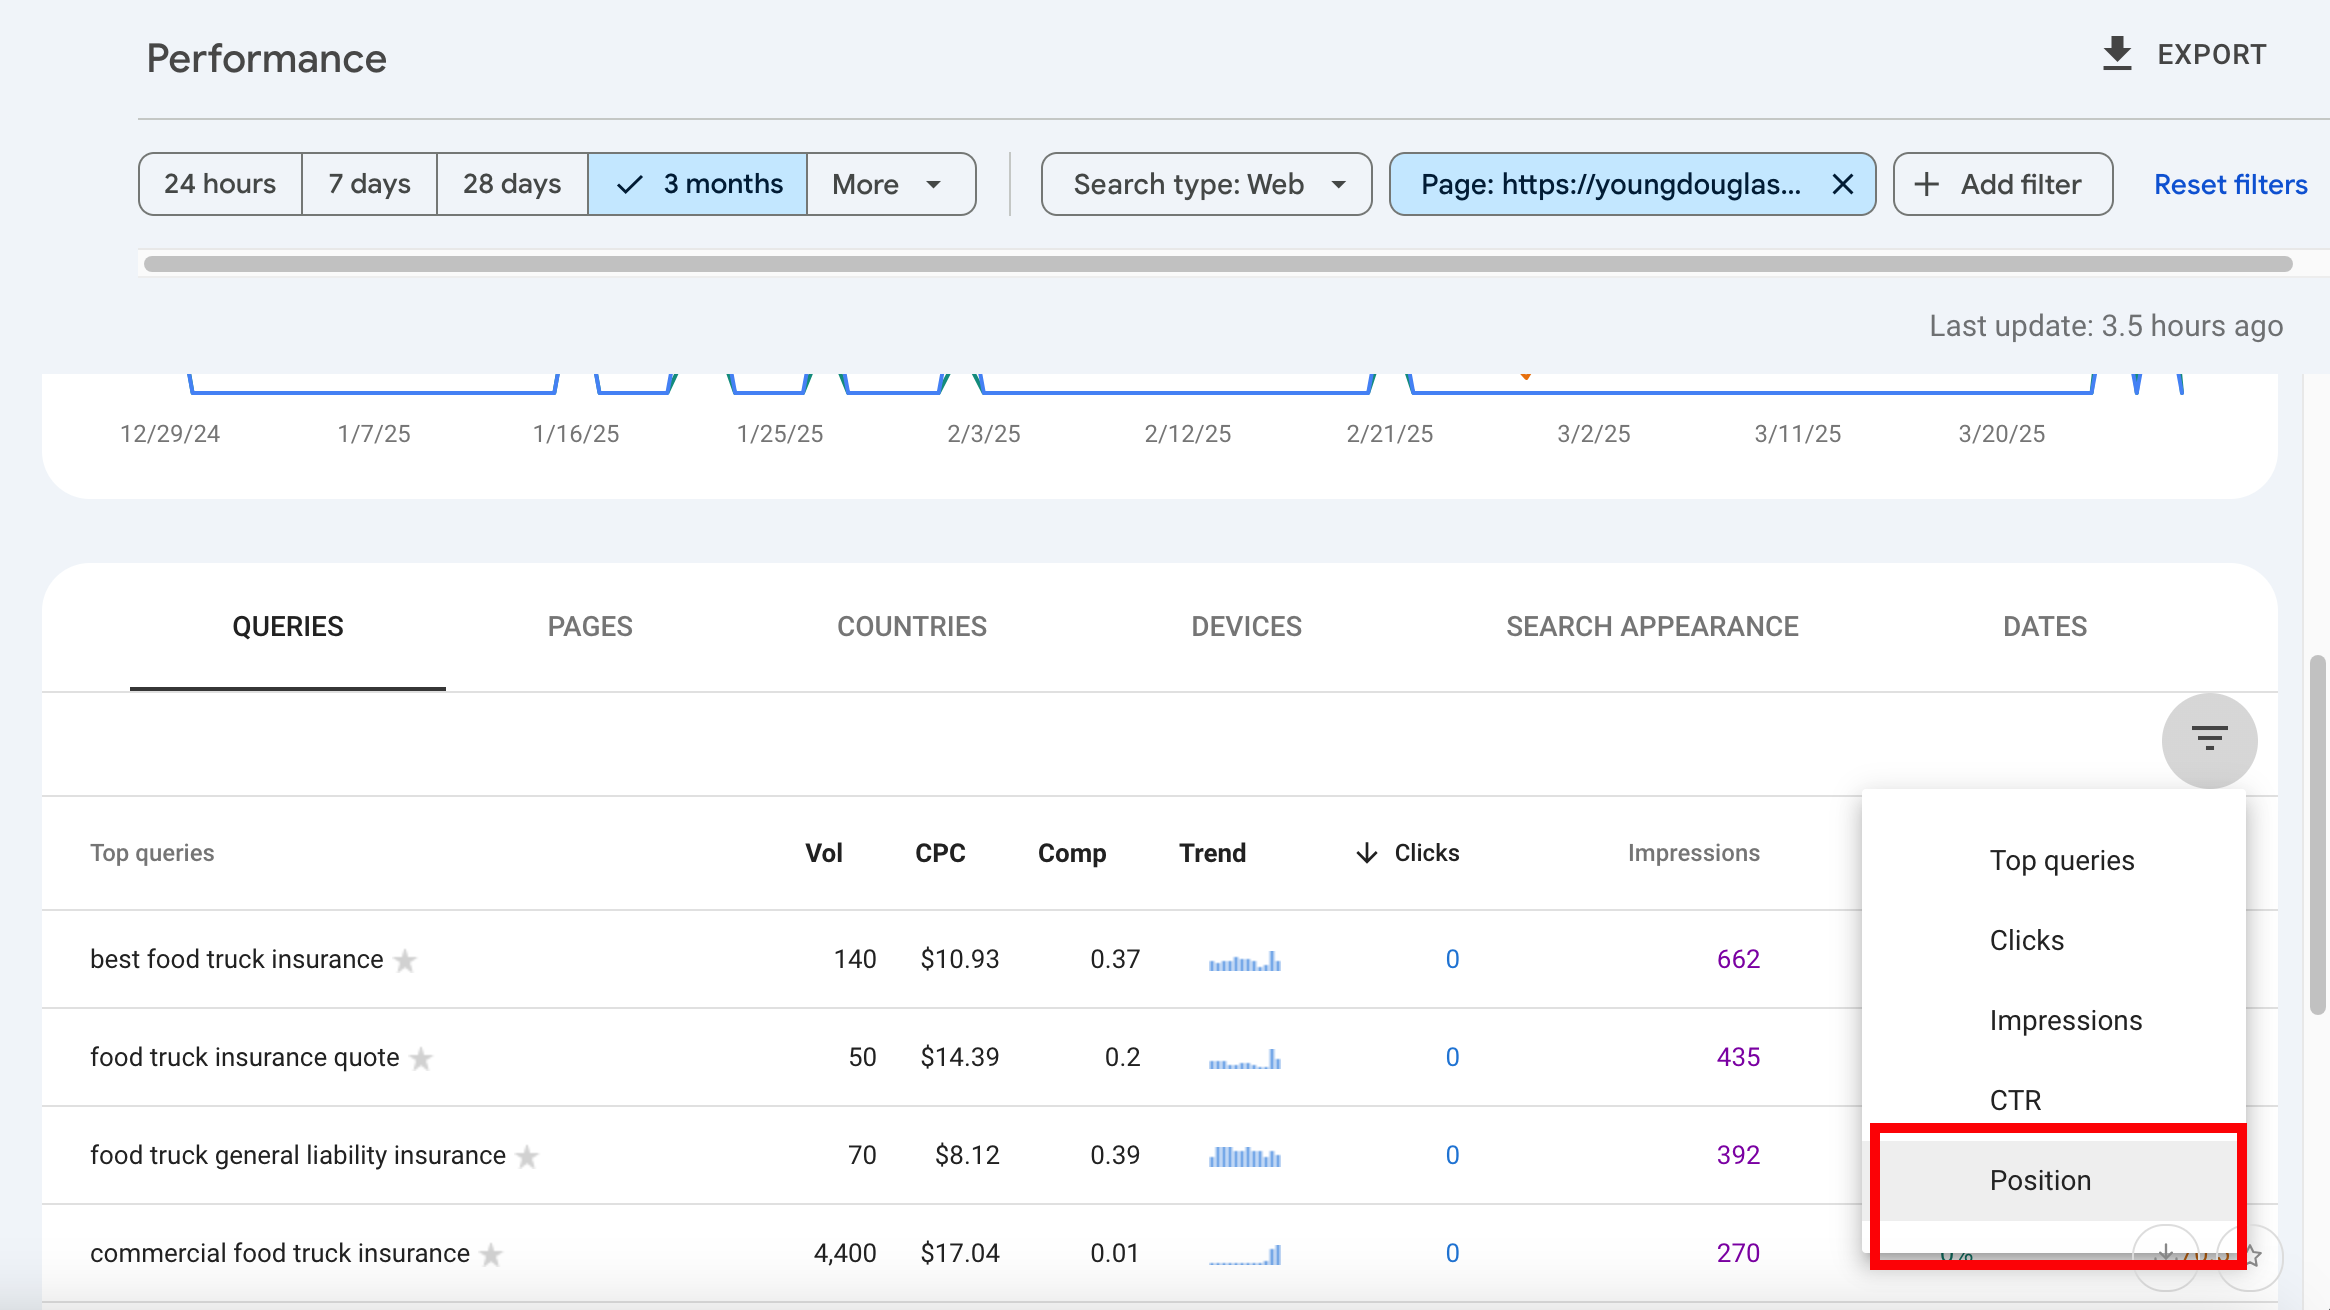Open the Search type: Web dropdown
Image resolution: width=2330 pixels, height=1310 pixels.
pos(1206,184)
